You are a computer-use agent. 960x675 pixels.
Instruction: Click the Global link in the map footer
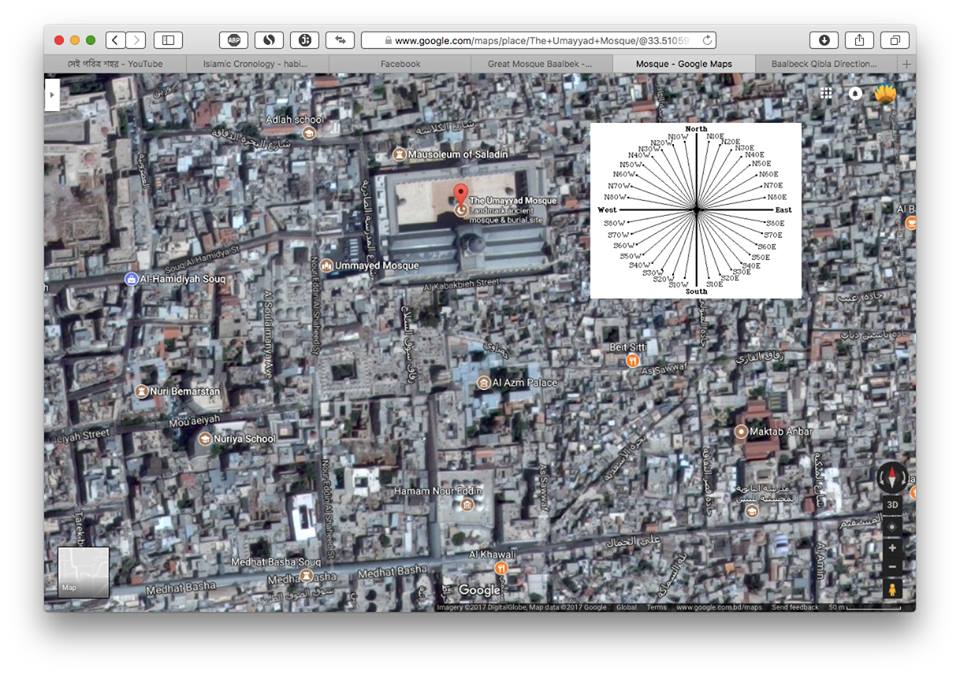tap(626, 608)
